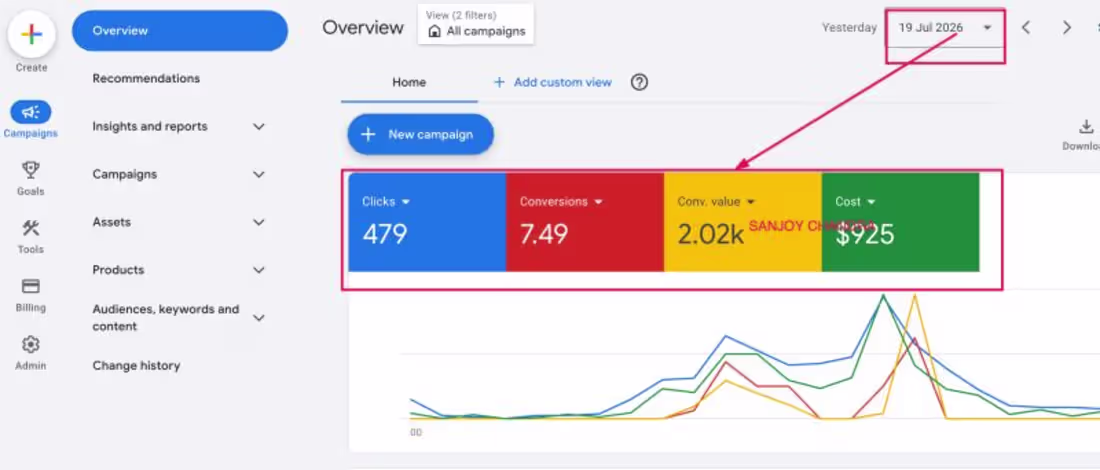Open the 19 Jul 2026 date dropdown
The image size is (1100, 470).
945,28
